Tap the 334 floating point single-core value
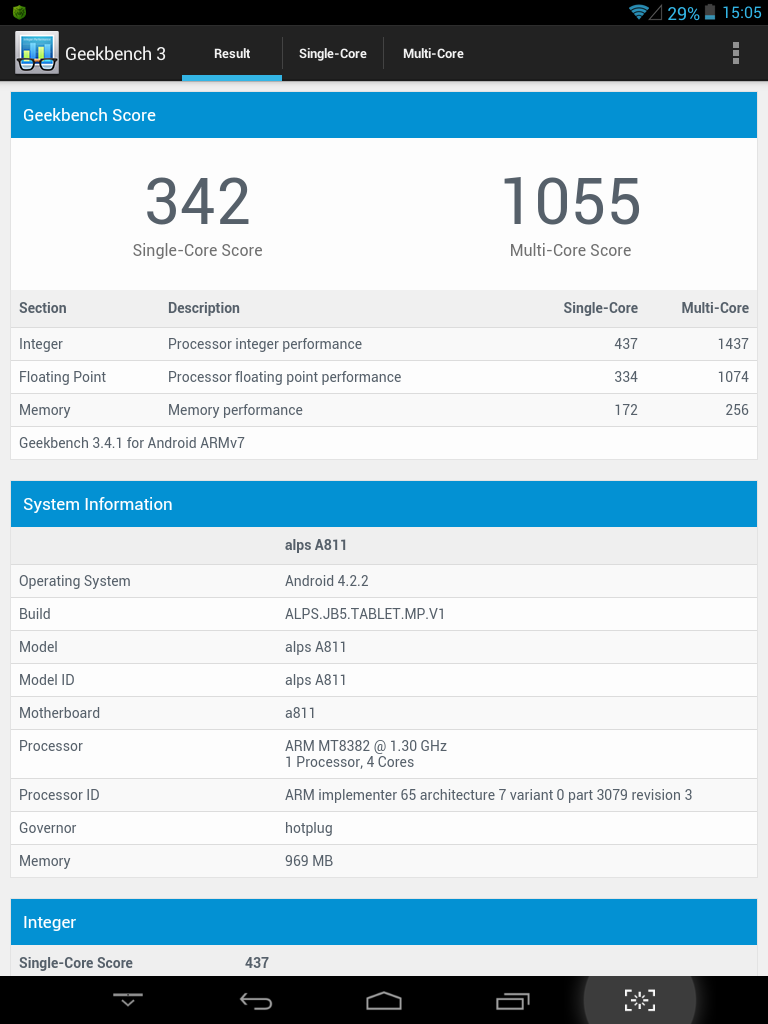 click(x=626, y=377)
